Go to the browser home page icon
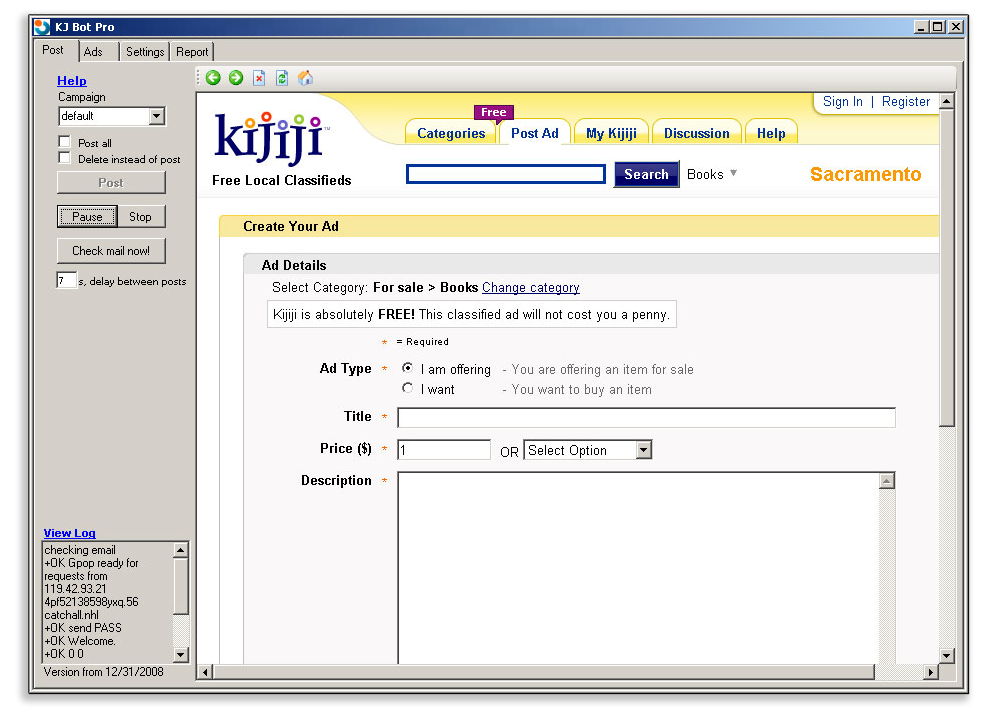Screen dimensions: 1000x720 click(305, 78)
